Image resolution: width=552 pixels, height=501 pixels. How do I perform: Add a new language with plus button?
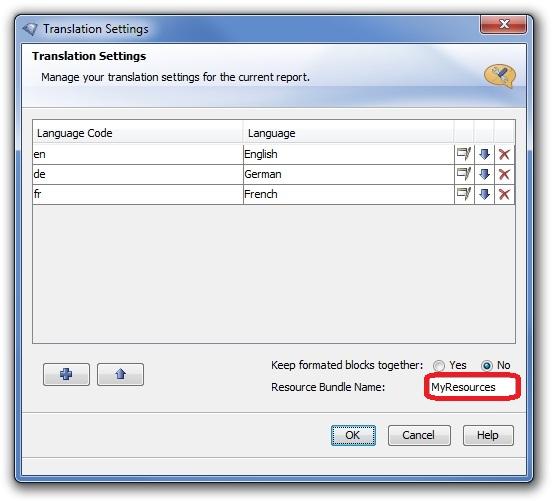coord(66,374)
